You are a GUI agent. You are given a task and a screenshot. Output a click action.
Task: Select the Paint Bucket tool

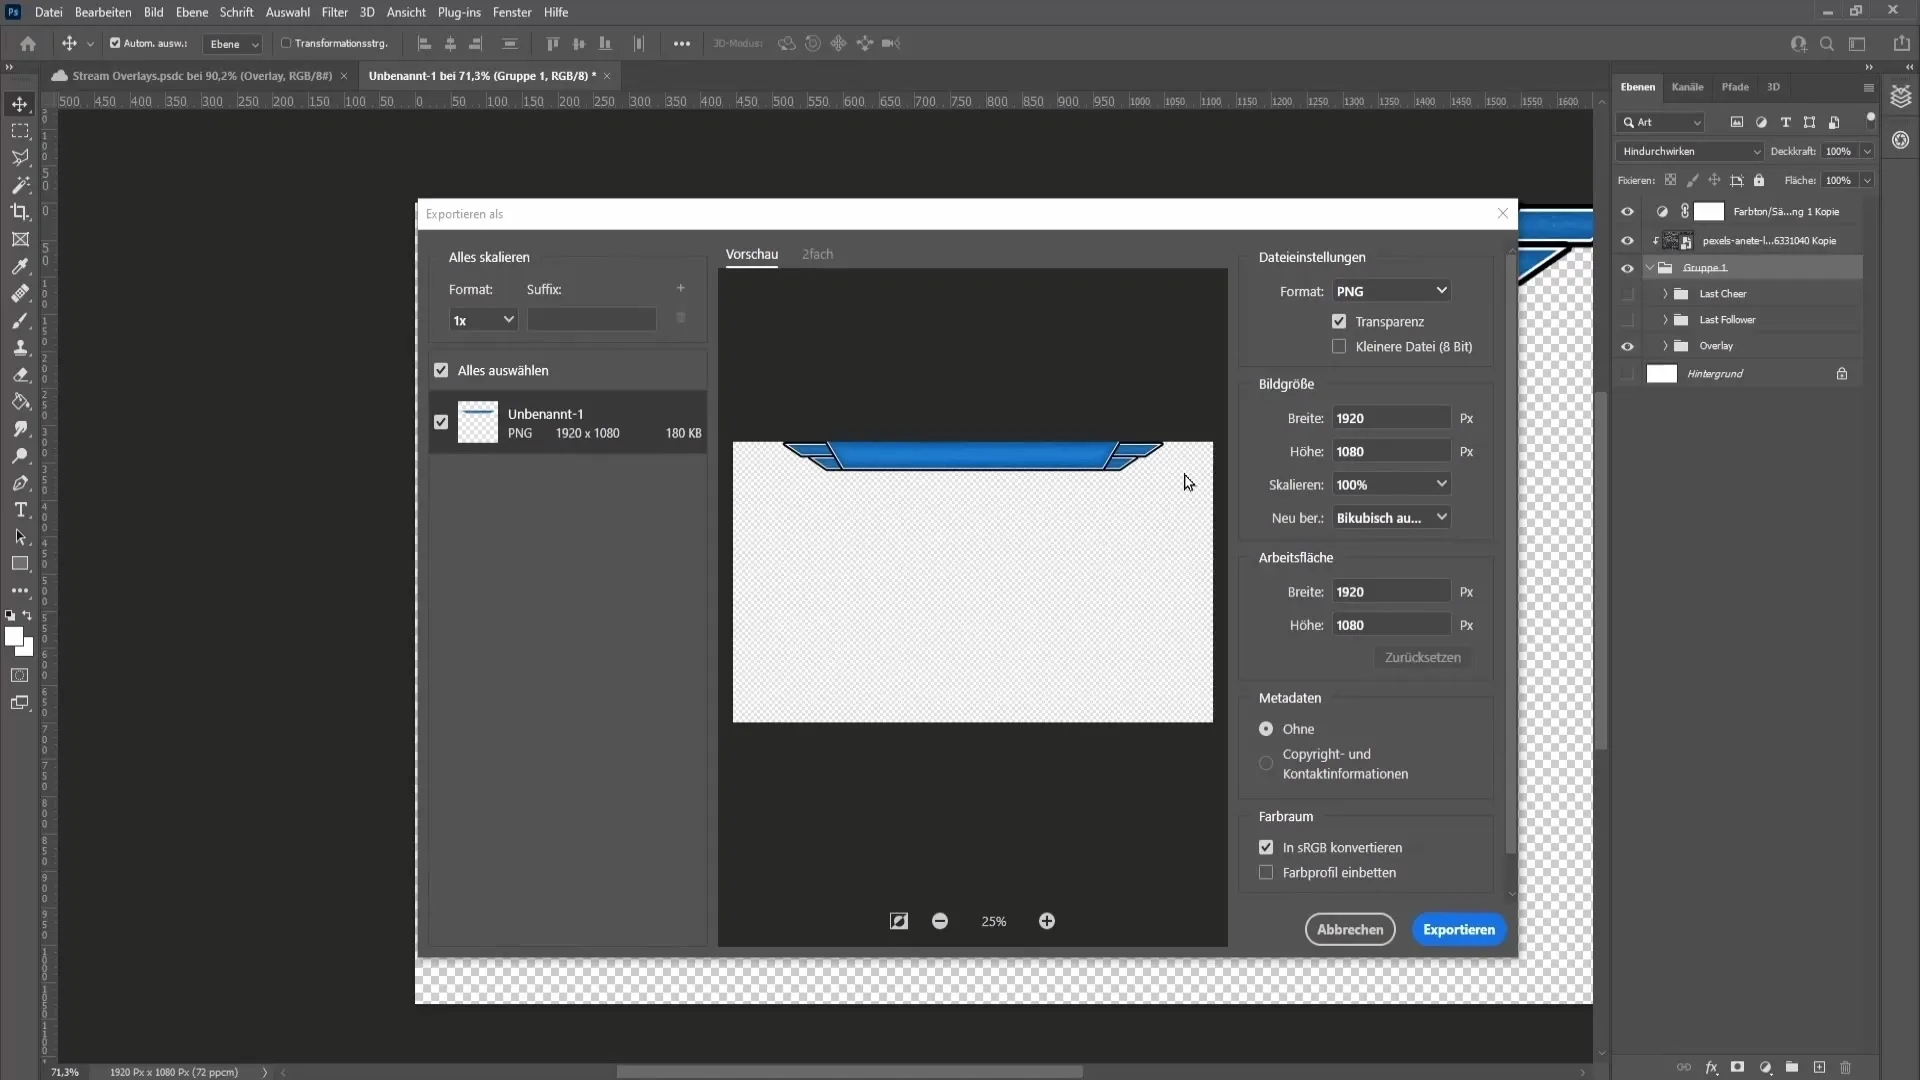(x=20, y=401)
